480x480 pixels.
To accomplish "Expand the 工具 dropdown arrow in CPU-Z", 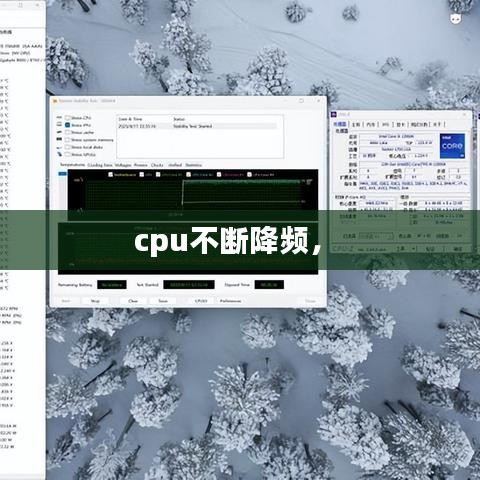I will [x=414, y=249].
